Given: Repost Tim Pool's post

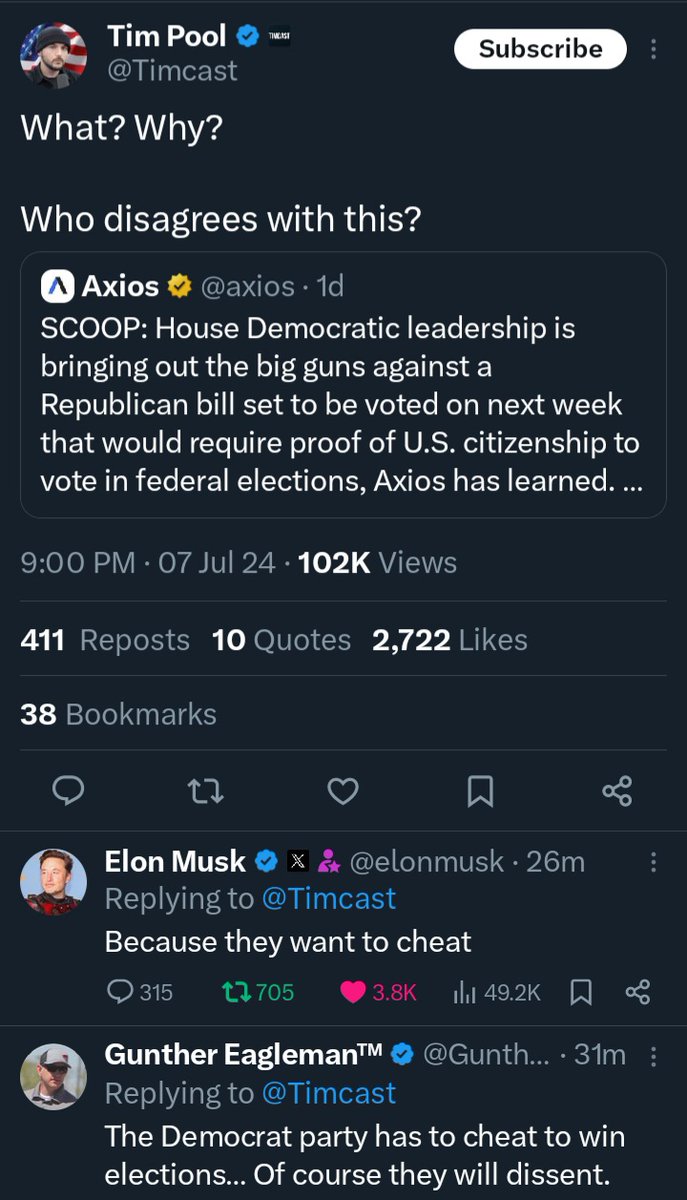Looking at the screenshot, I should 206,792.
